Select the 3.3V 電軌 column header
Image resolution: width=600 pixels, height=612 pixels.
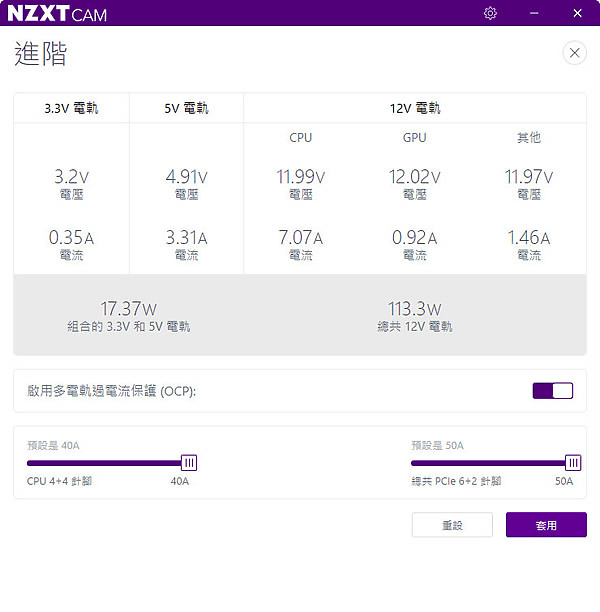pos(71,108)
